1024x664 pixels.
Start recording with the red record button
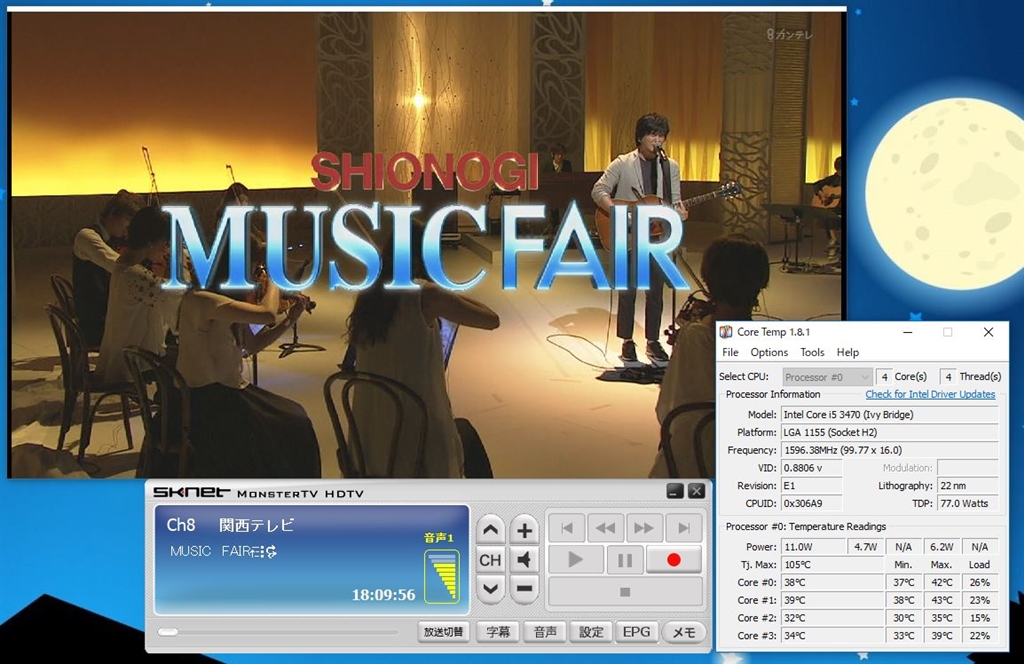point(674,560)
